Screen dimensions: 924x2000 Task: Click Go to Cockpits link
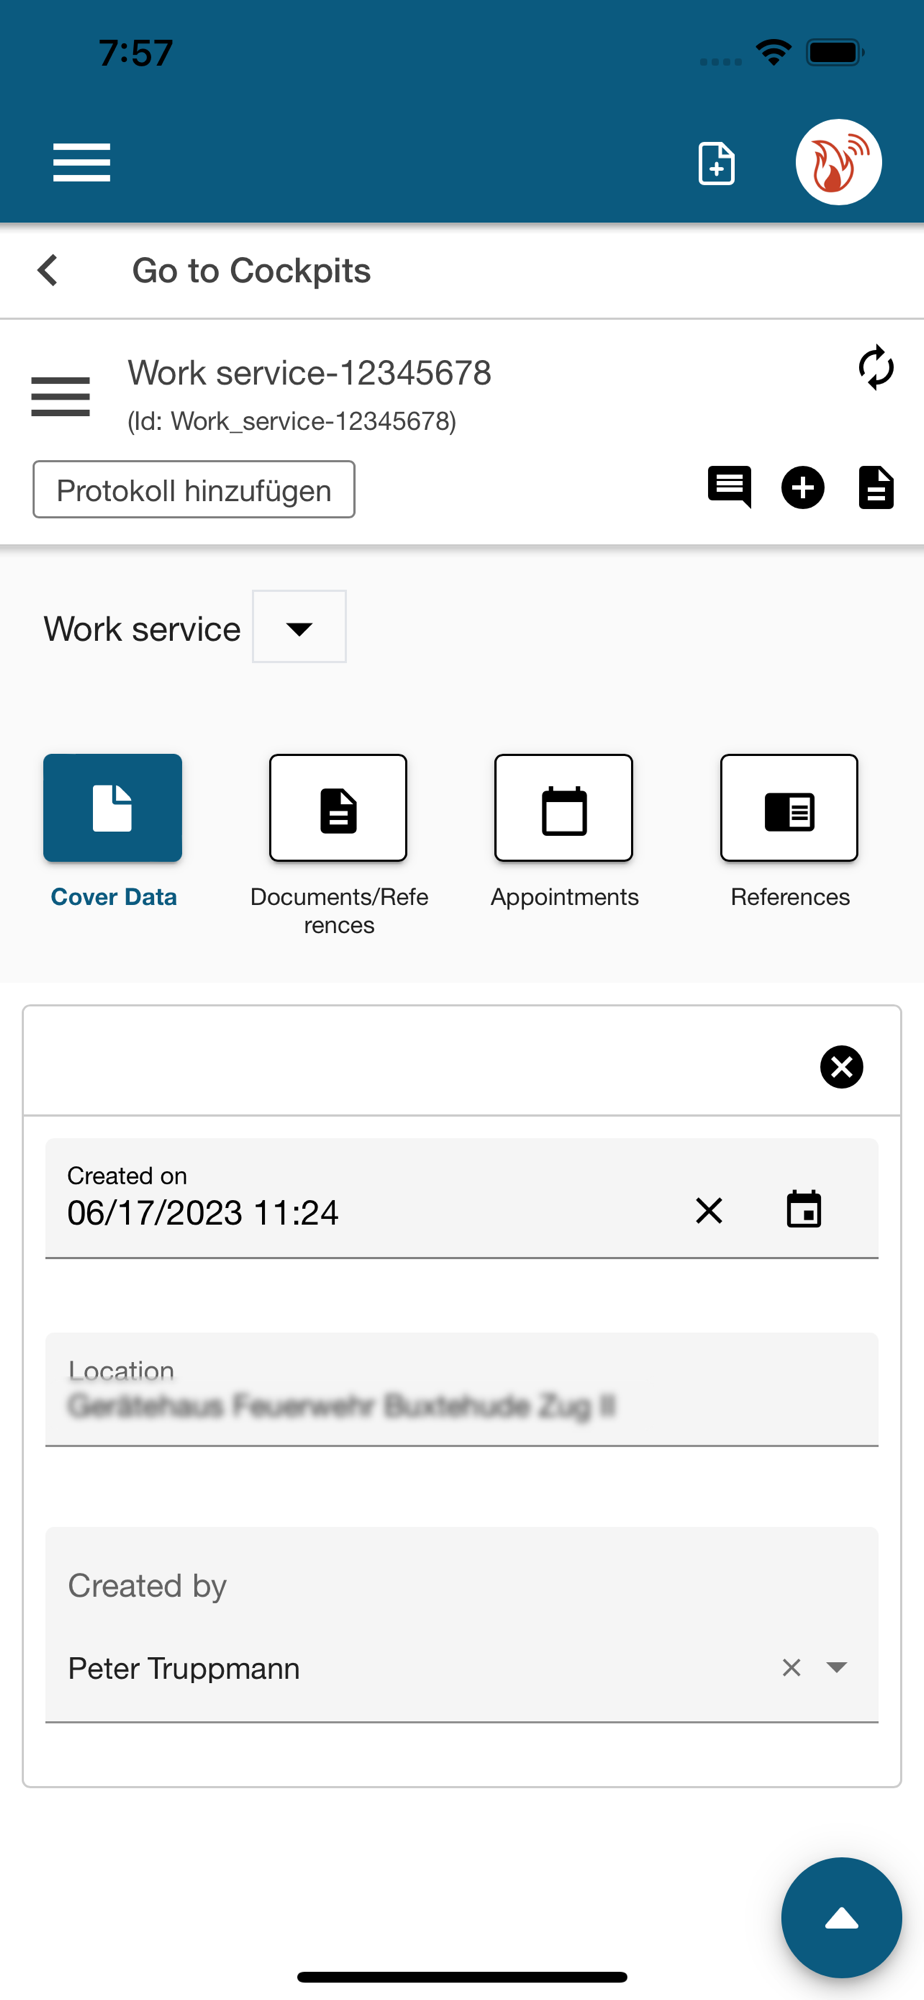coord(251,270)
